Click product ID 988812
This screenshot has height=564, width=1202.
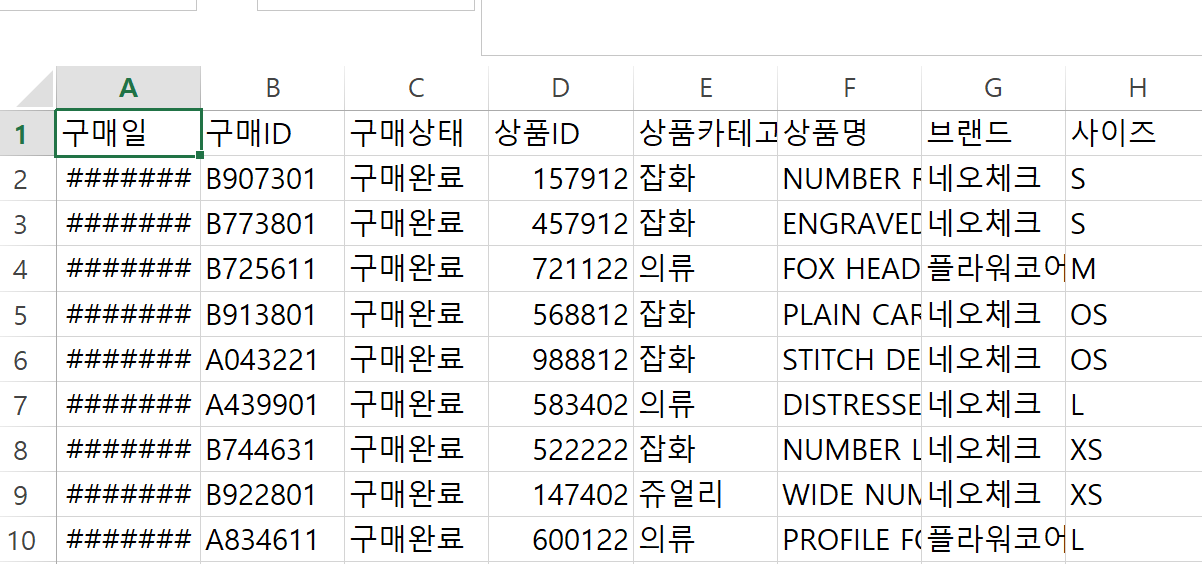coord(561,359)
